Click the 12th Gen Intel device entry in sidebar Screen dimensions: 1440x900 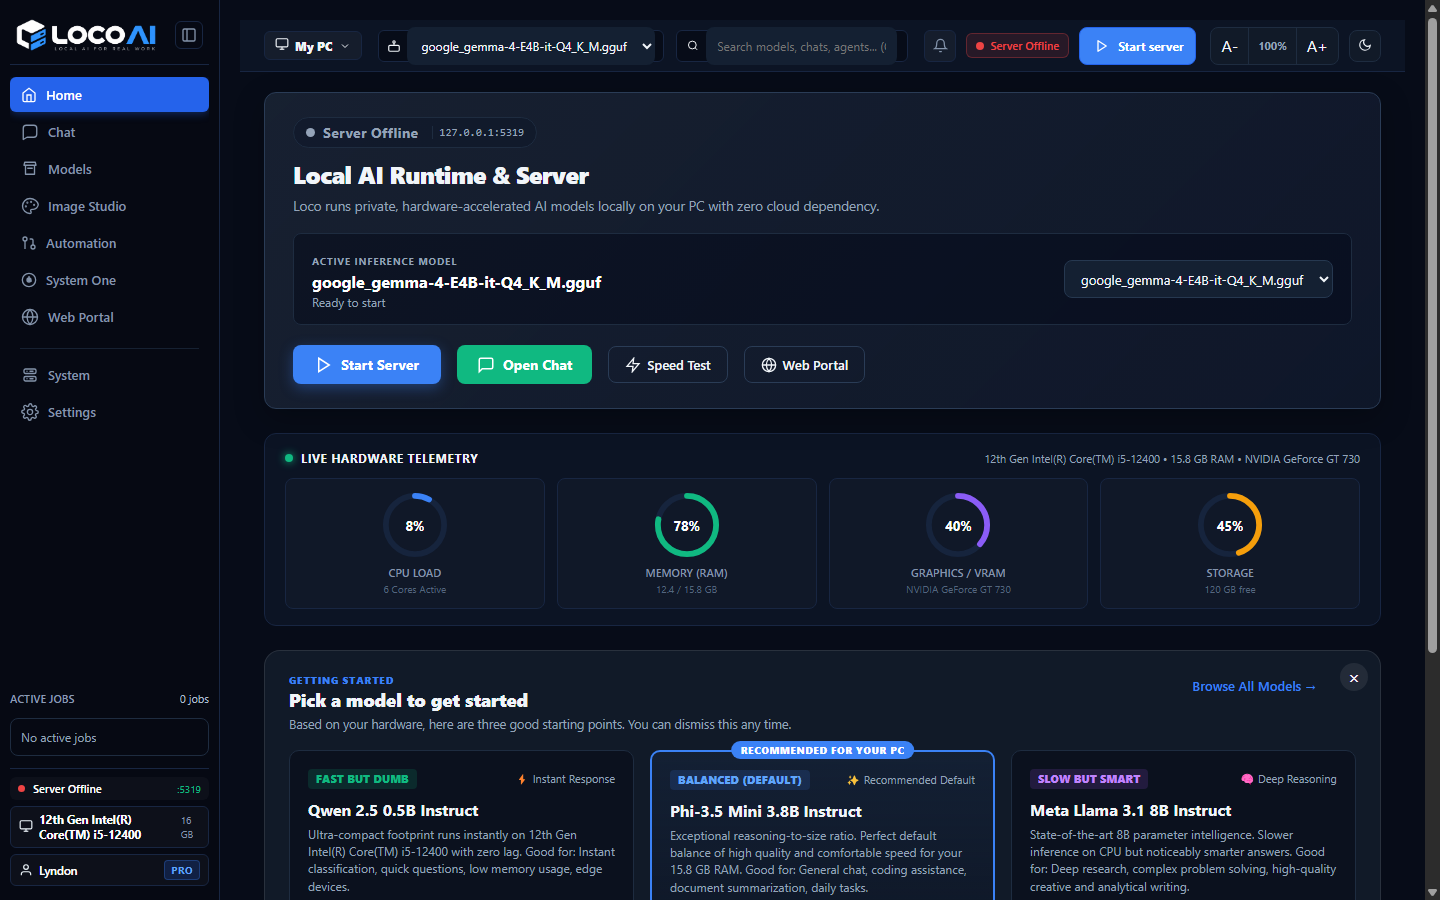click(x=109, y=827)
